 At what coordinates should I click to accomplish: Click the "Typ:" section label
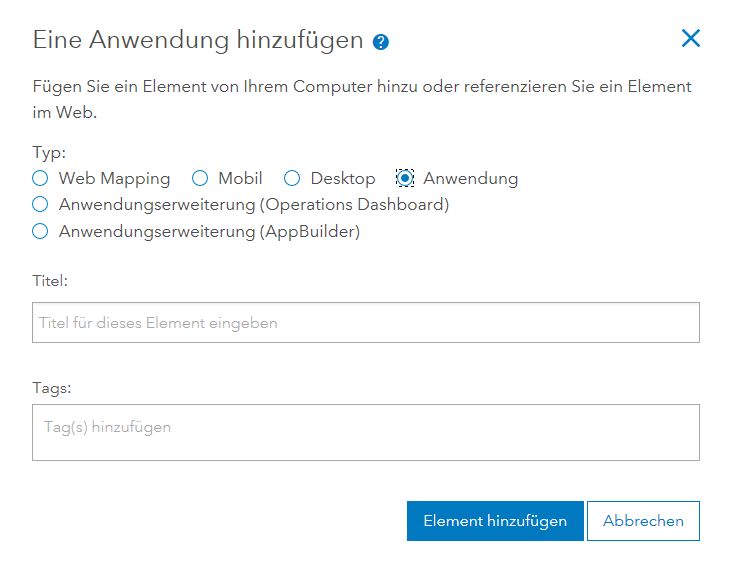coord(49,153)
